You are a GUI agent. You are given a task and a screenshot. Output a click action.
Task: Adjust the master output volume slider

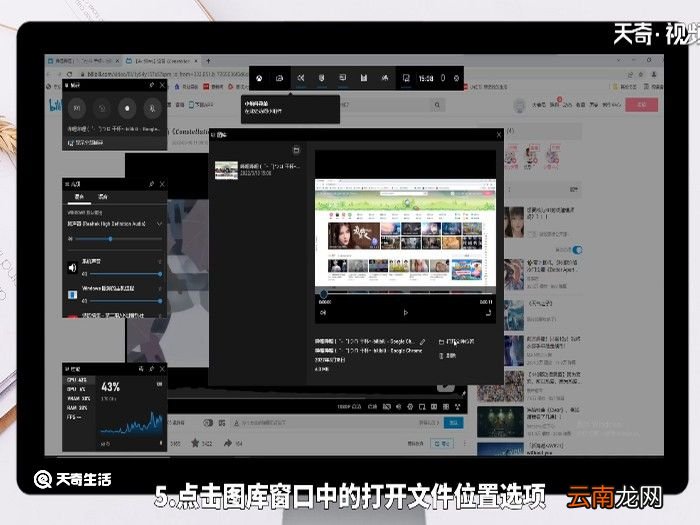118,239
